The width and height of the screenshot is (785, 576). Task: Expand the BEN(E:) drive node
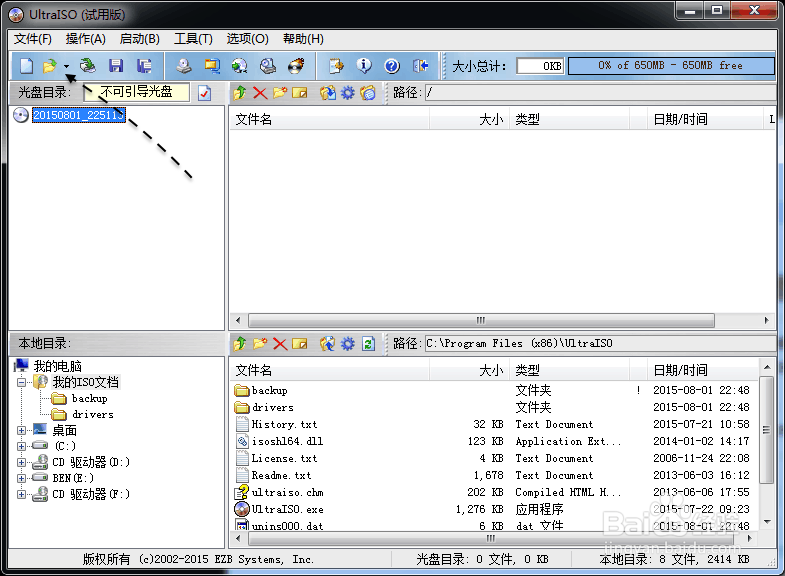pyautogui.click(x=21, y=478)
